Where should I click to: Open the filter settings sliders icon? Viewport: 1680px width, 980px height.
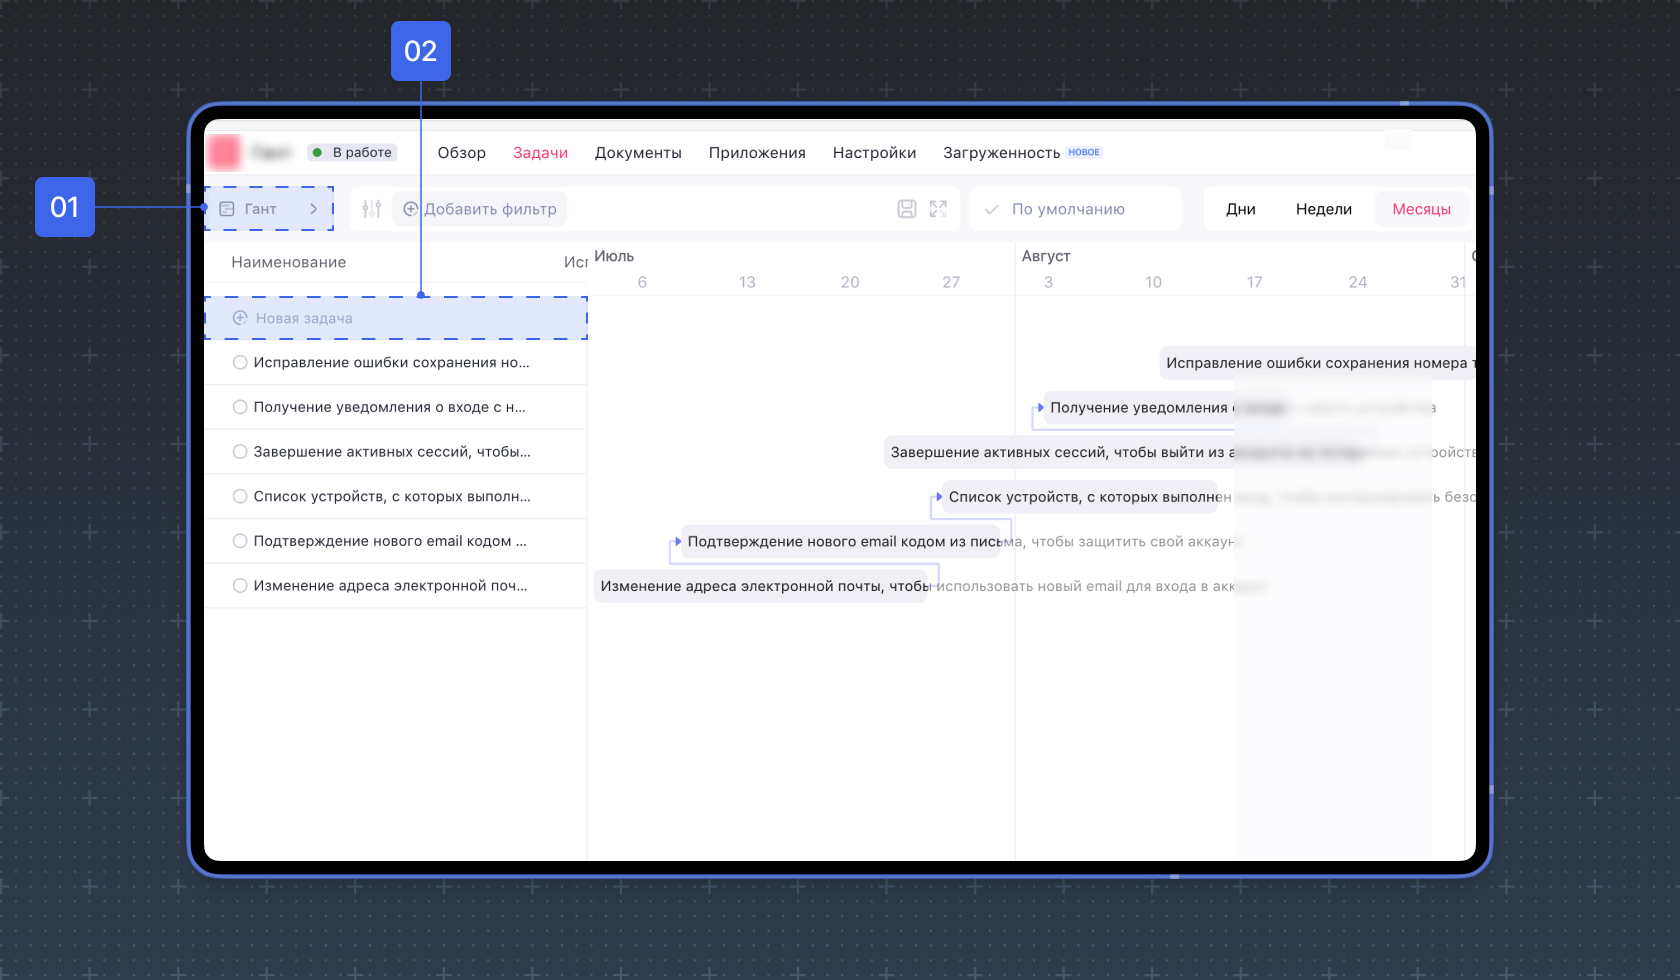372,209
